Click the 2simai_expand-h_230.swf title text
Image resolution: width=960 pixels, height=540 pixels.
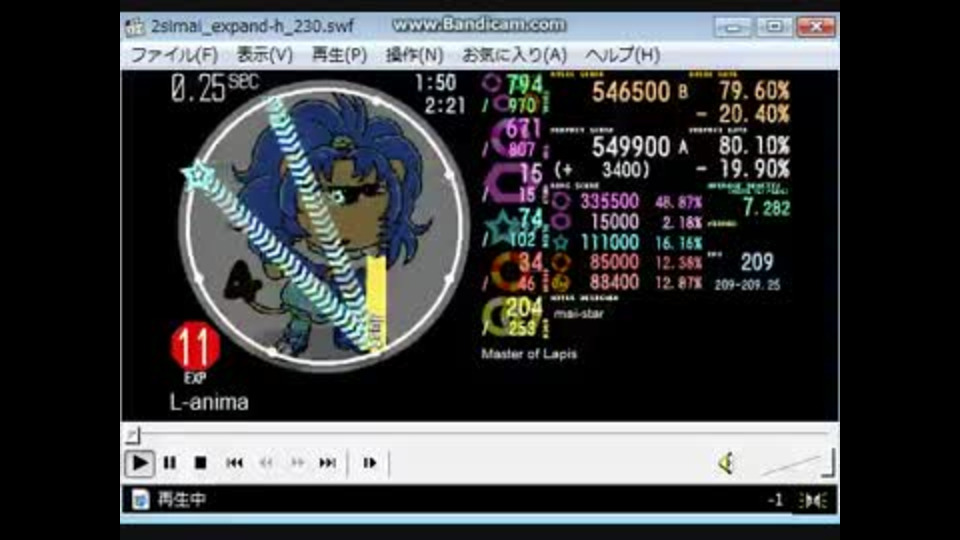[252, 26]
